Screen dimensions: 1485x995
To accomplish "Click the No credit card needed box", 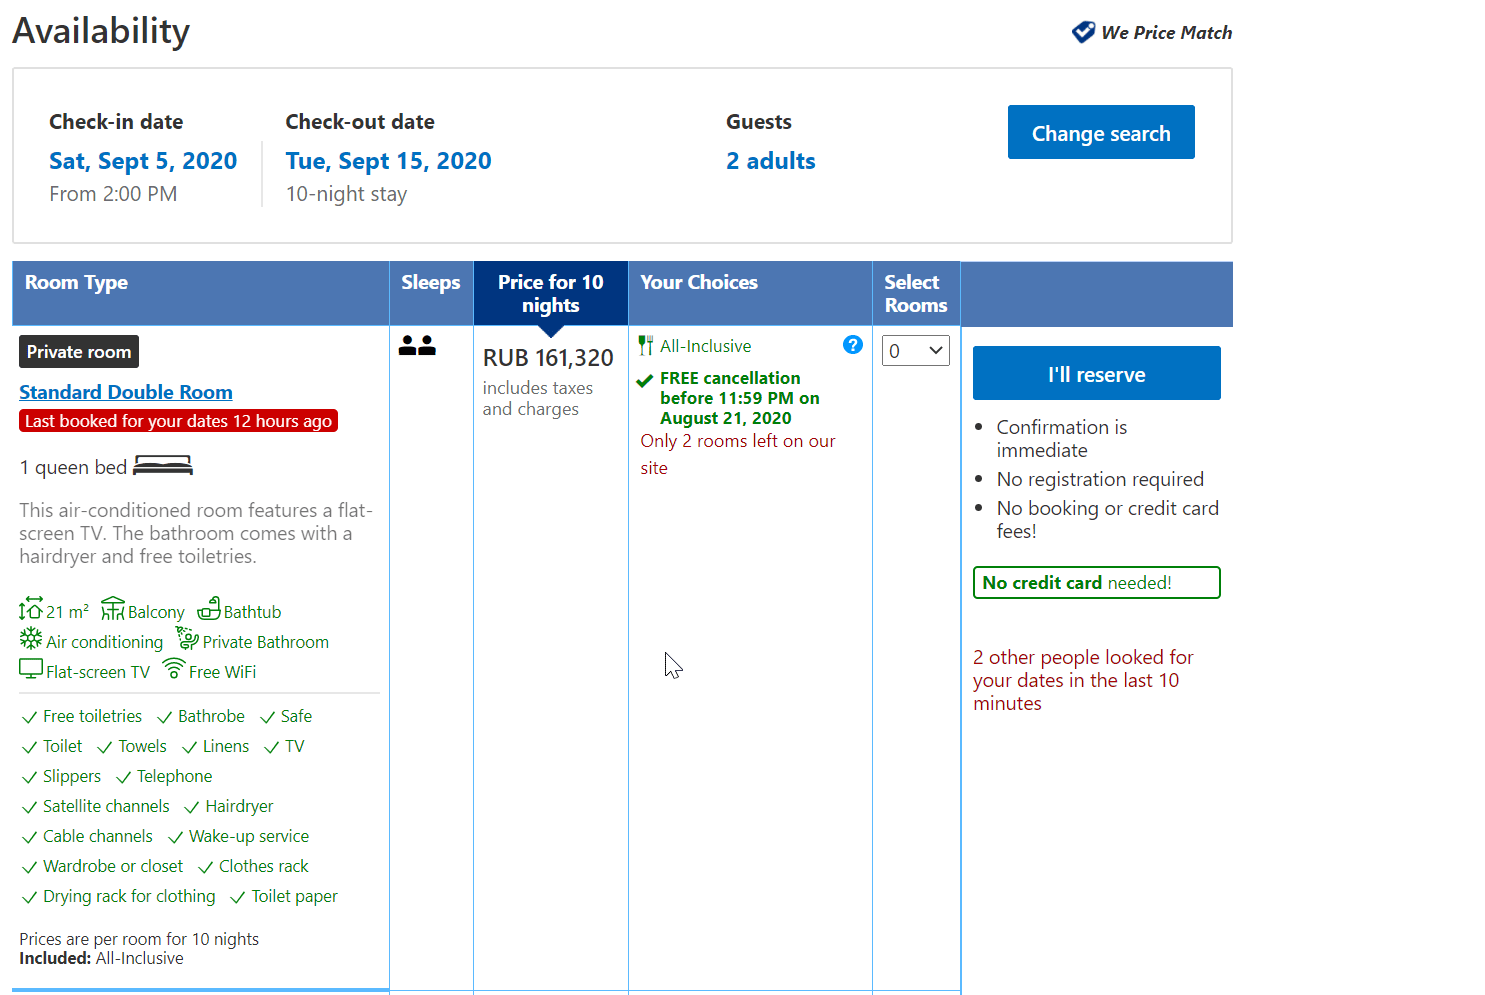I will click(1097, 583).
